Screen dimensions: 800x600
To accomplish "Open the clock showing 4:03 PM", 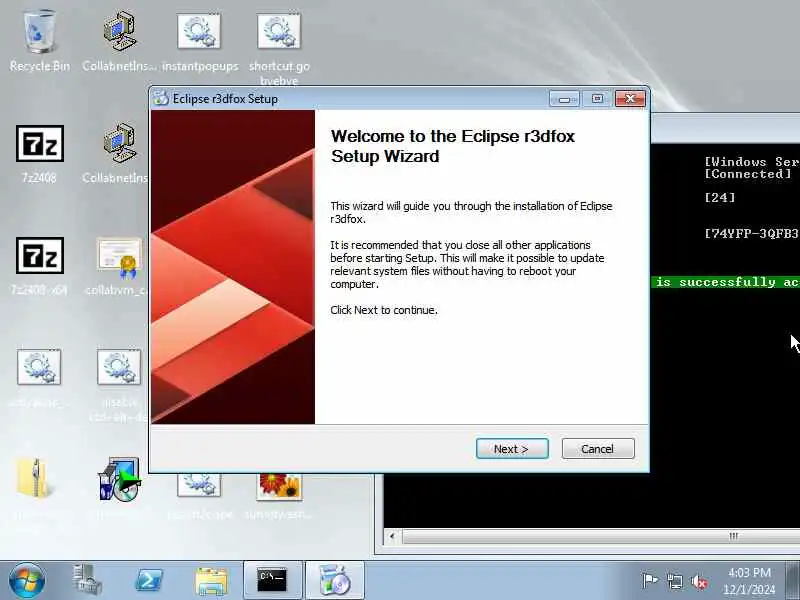I will click(x=749, y=581).
